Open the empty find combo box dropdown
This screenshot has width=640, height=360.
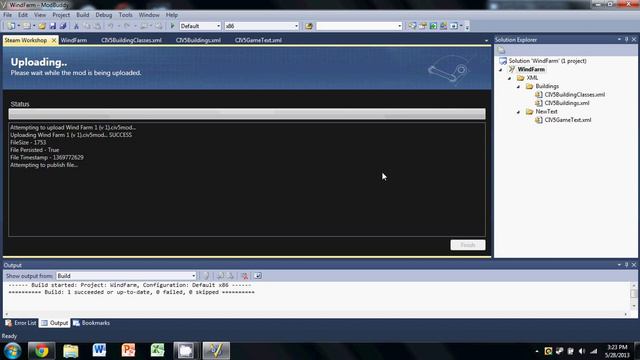pyautogui.click(x=400, y=26)
